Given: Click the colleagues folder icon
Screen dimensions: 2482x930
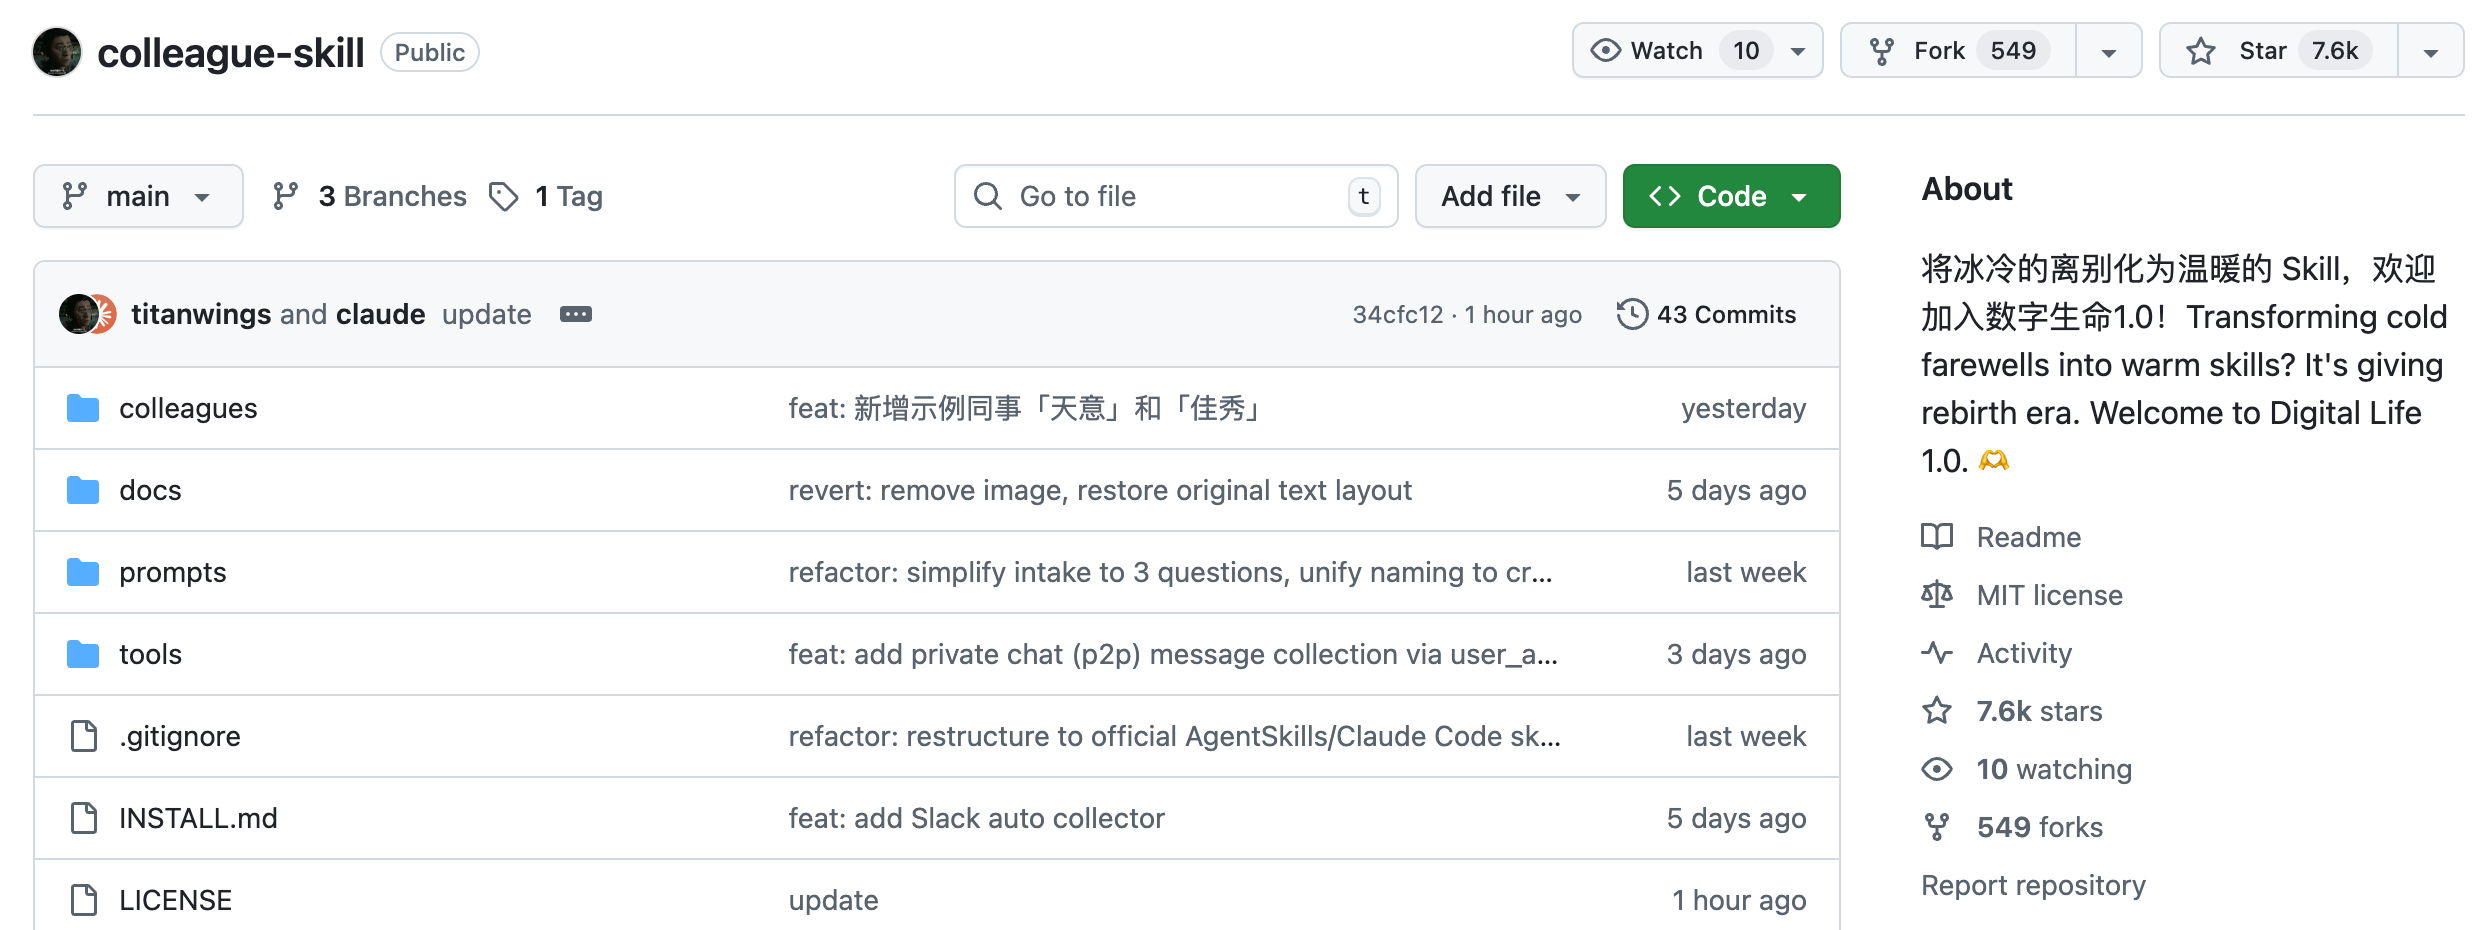Looking at the screenshot, I should (83, 408).
